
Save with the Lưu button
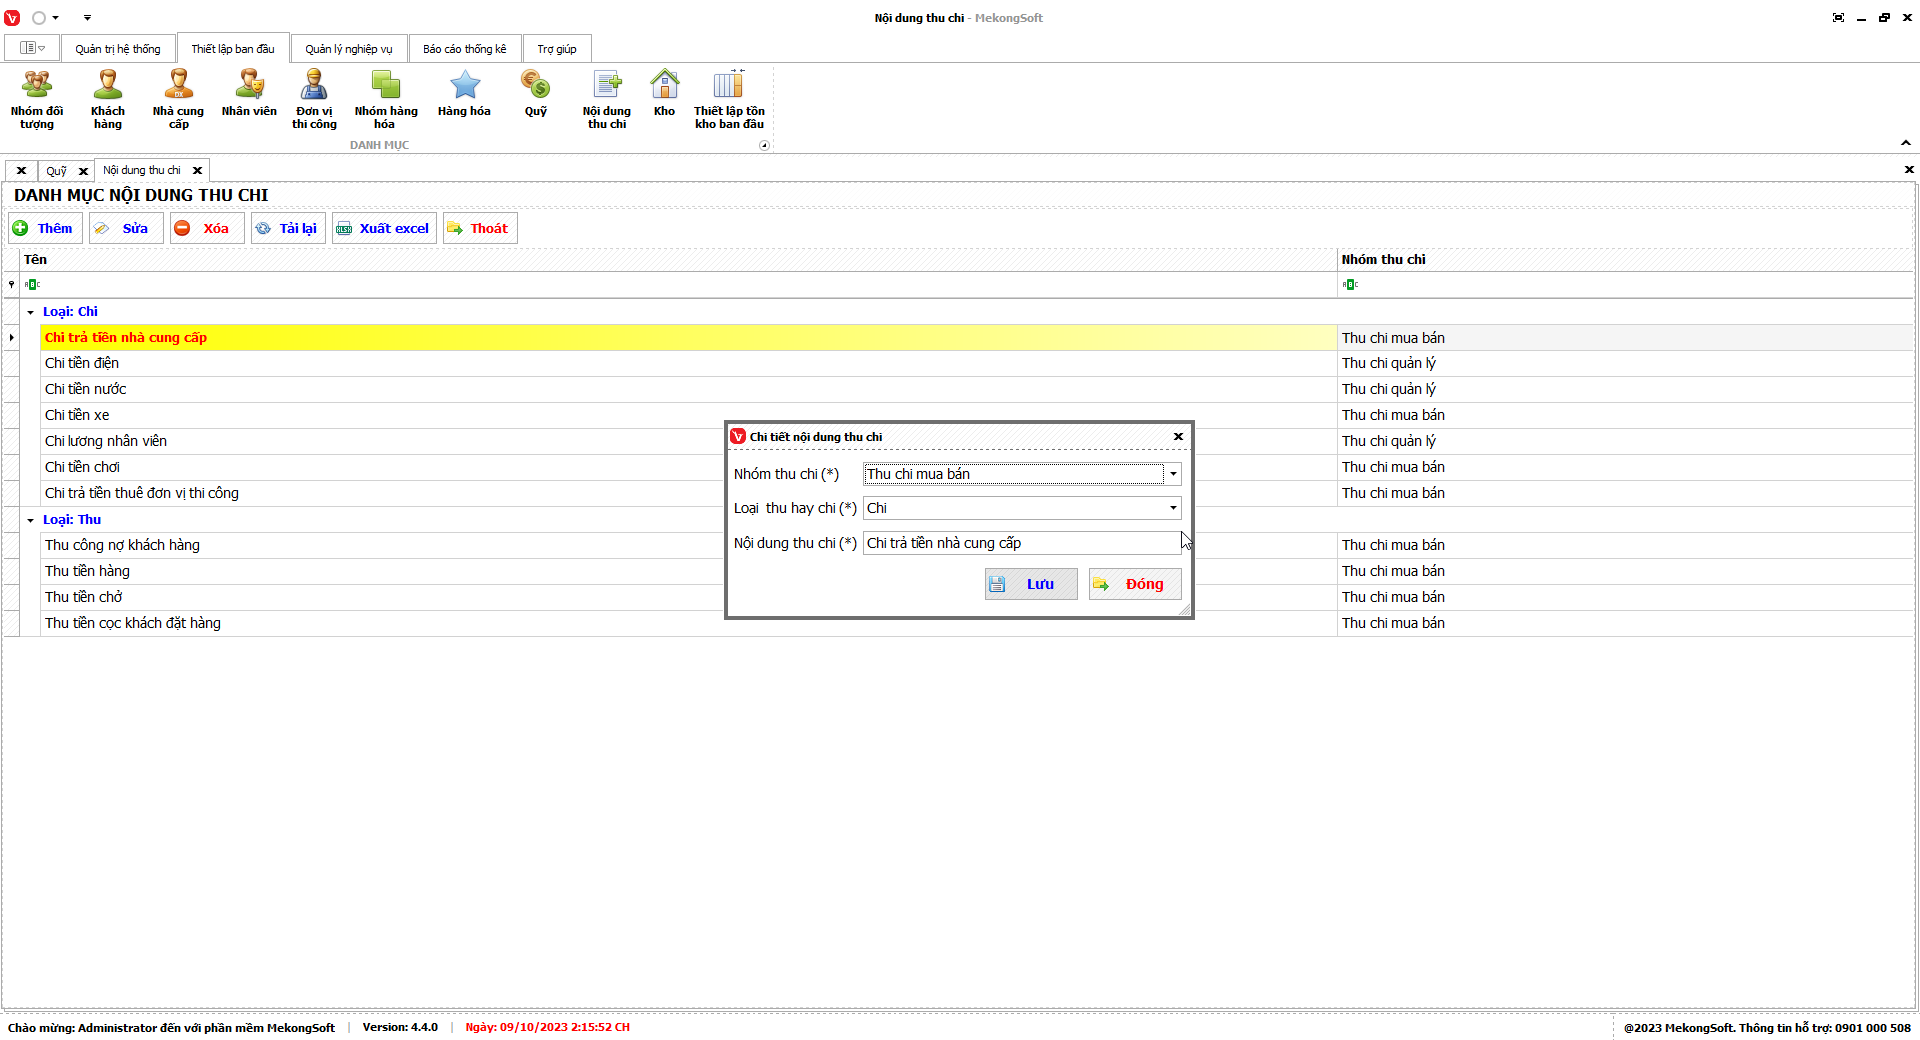(x=1031, y=584)
